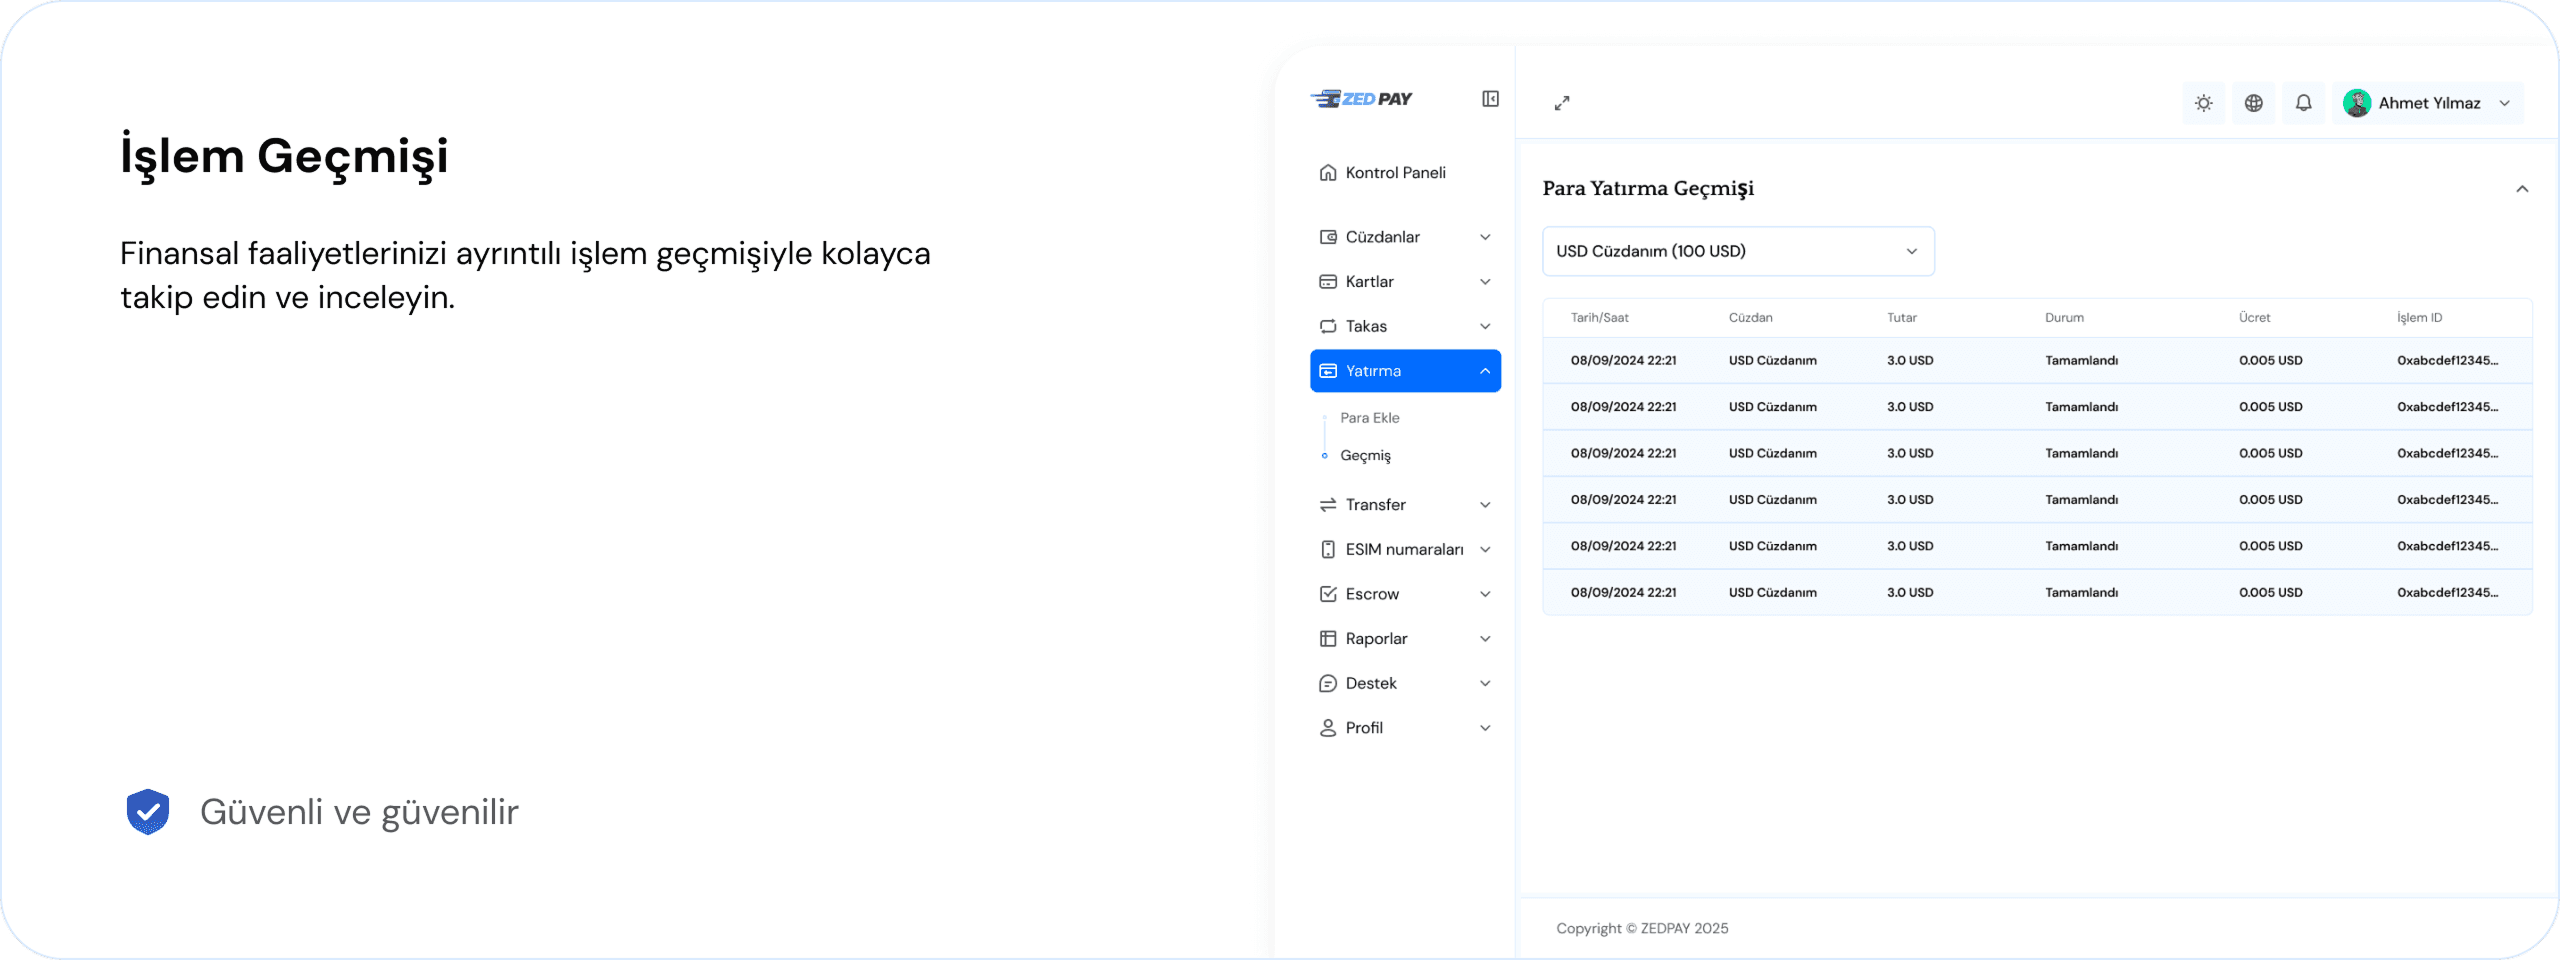Open the USD Cüzdanım wallet dropdown
The width and height of the screenshot is (2560, 960).
coord(1737,252)
